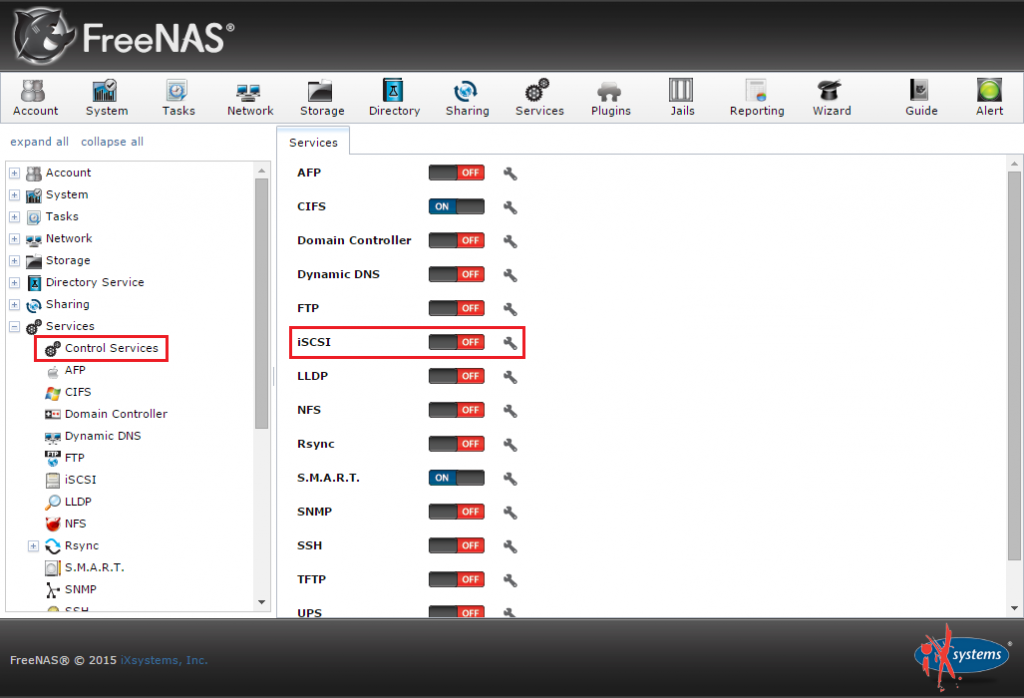Turn off the S.M.A.R.T. service switch
Image resolution: width=1024 pixels, height=698 pixels.
pos(456,478)
